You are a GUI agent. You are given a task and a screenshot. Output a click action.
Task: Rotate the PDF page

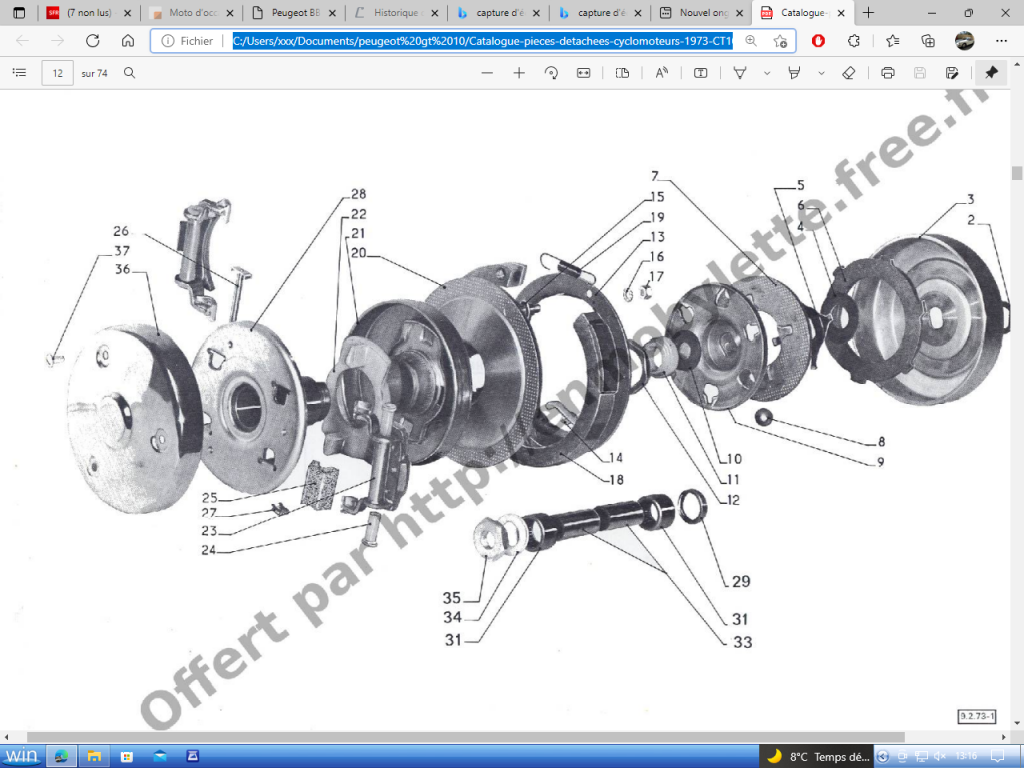coord(551,73)
